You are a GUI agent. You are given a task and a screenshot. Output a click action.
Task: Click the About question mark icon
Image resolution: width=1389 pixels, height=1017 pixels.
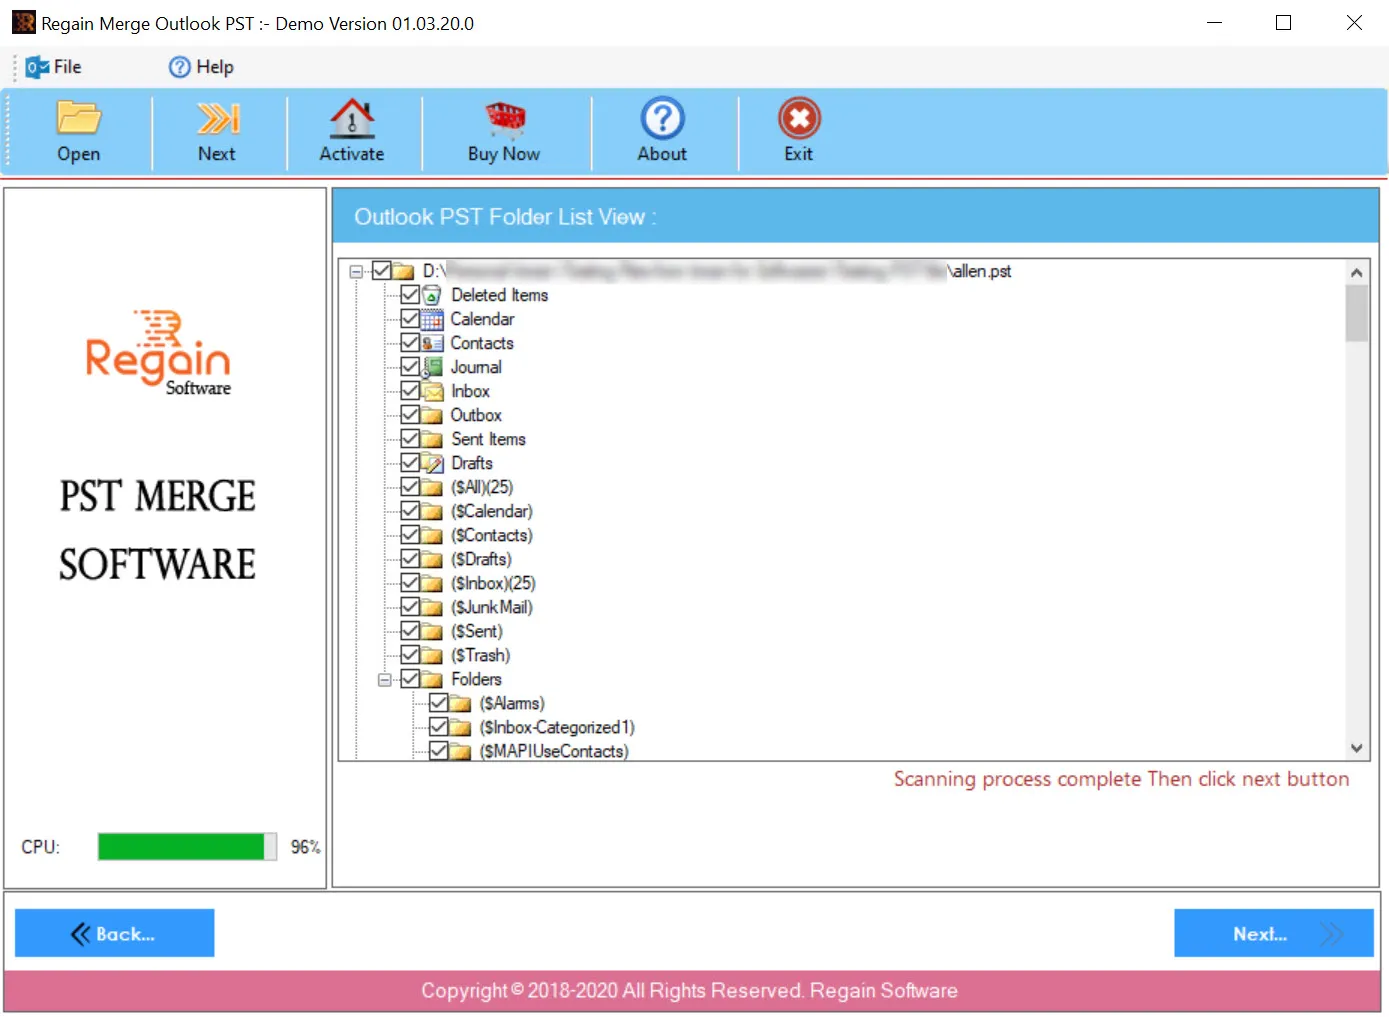(662, 118)
